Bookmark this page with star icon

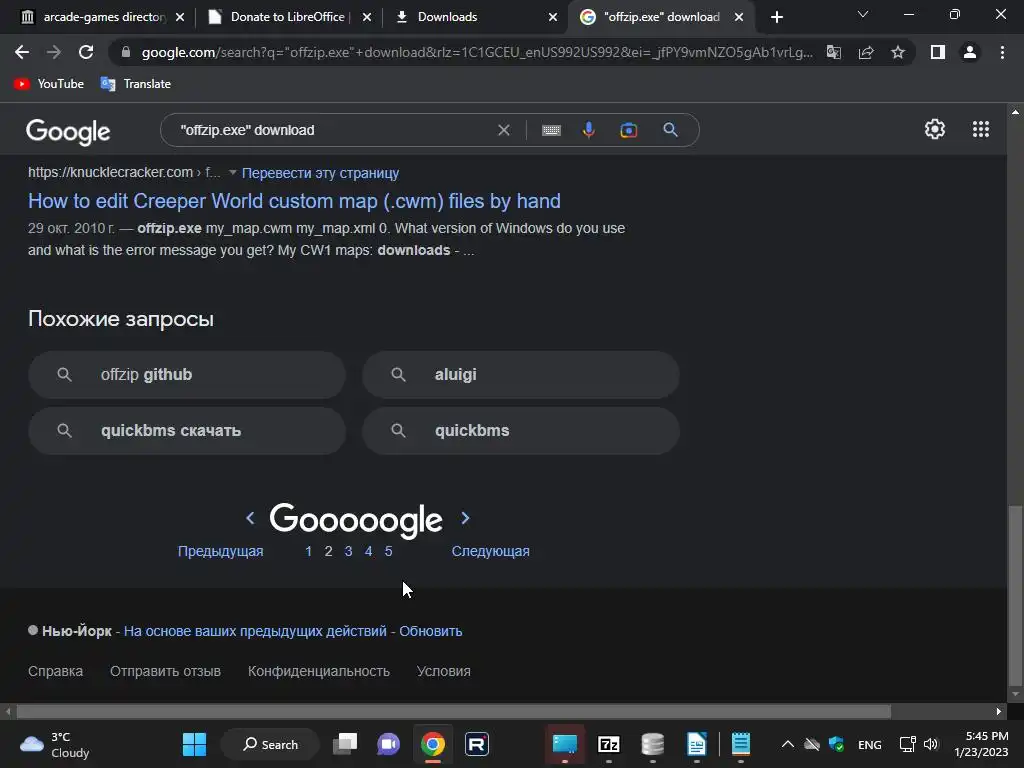click(x=898, y=52)
